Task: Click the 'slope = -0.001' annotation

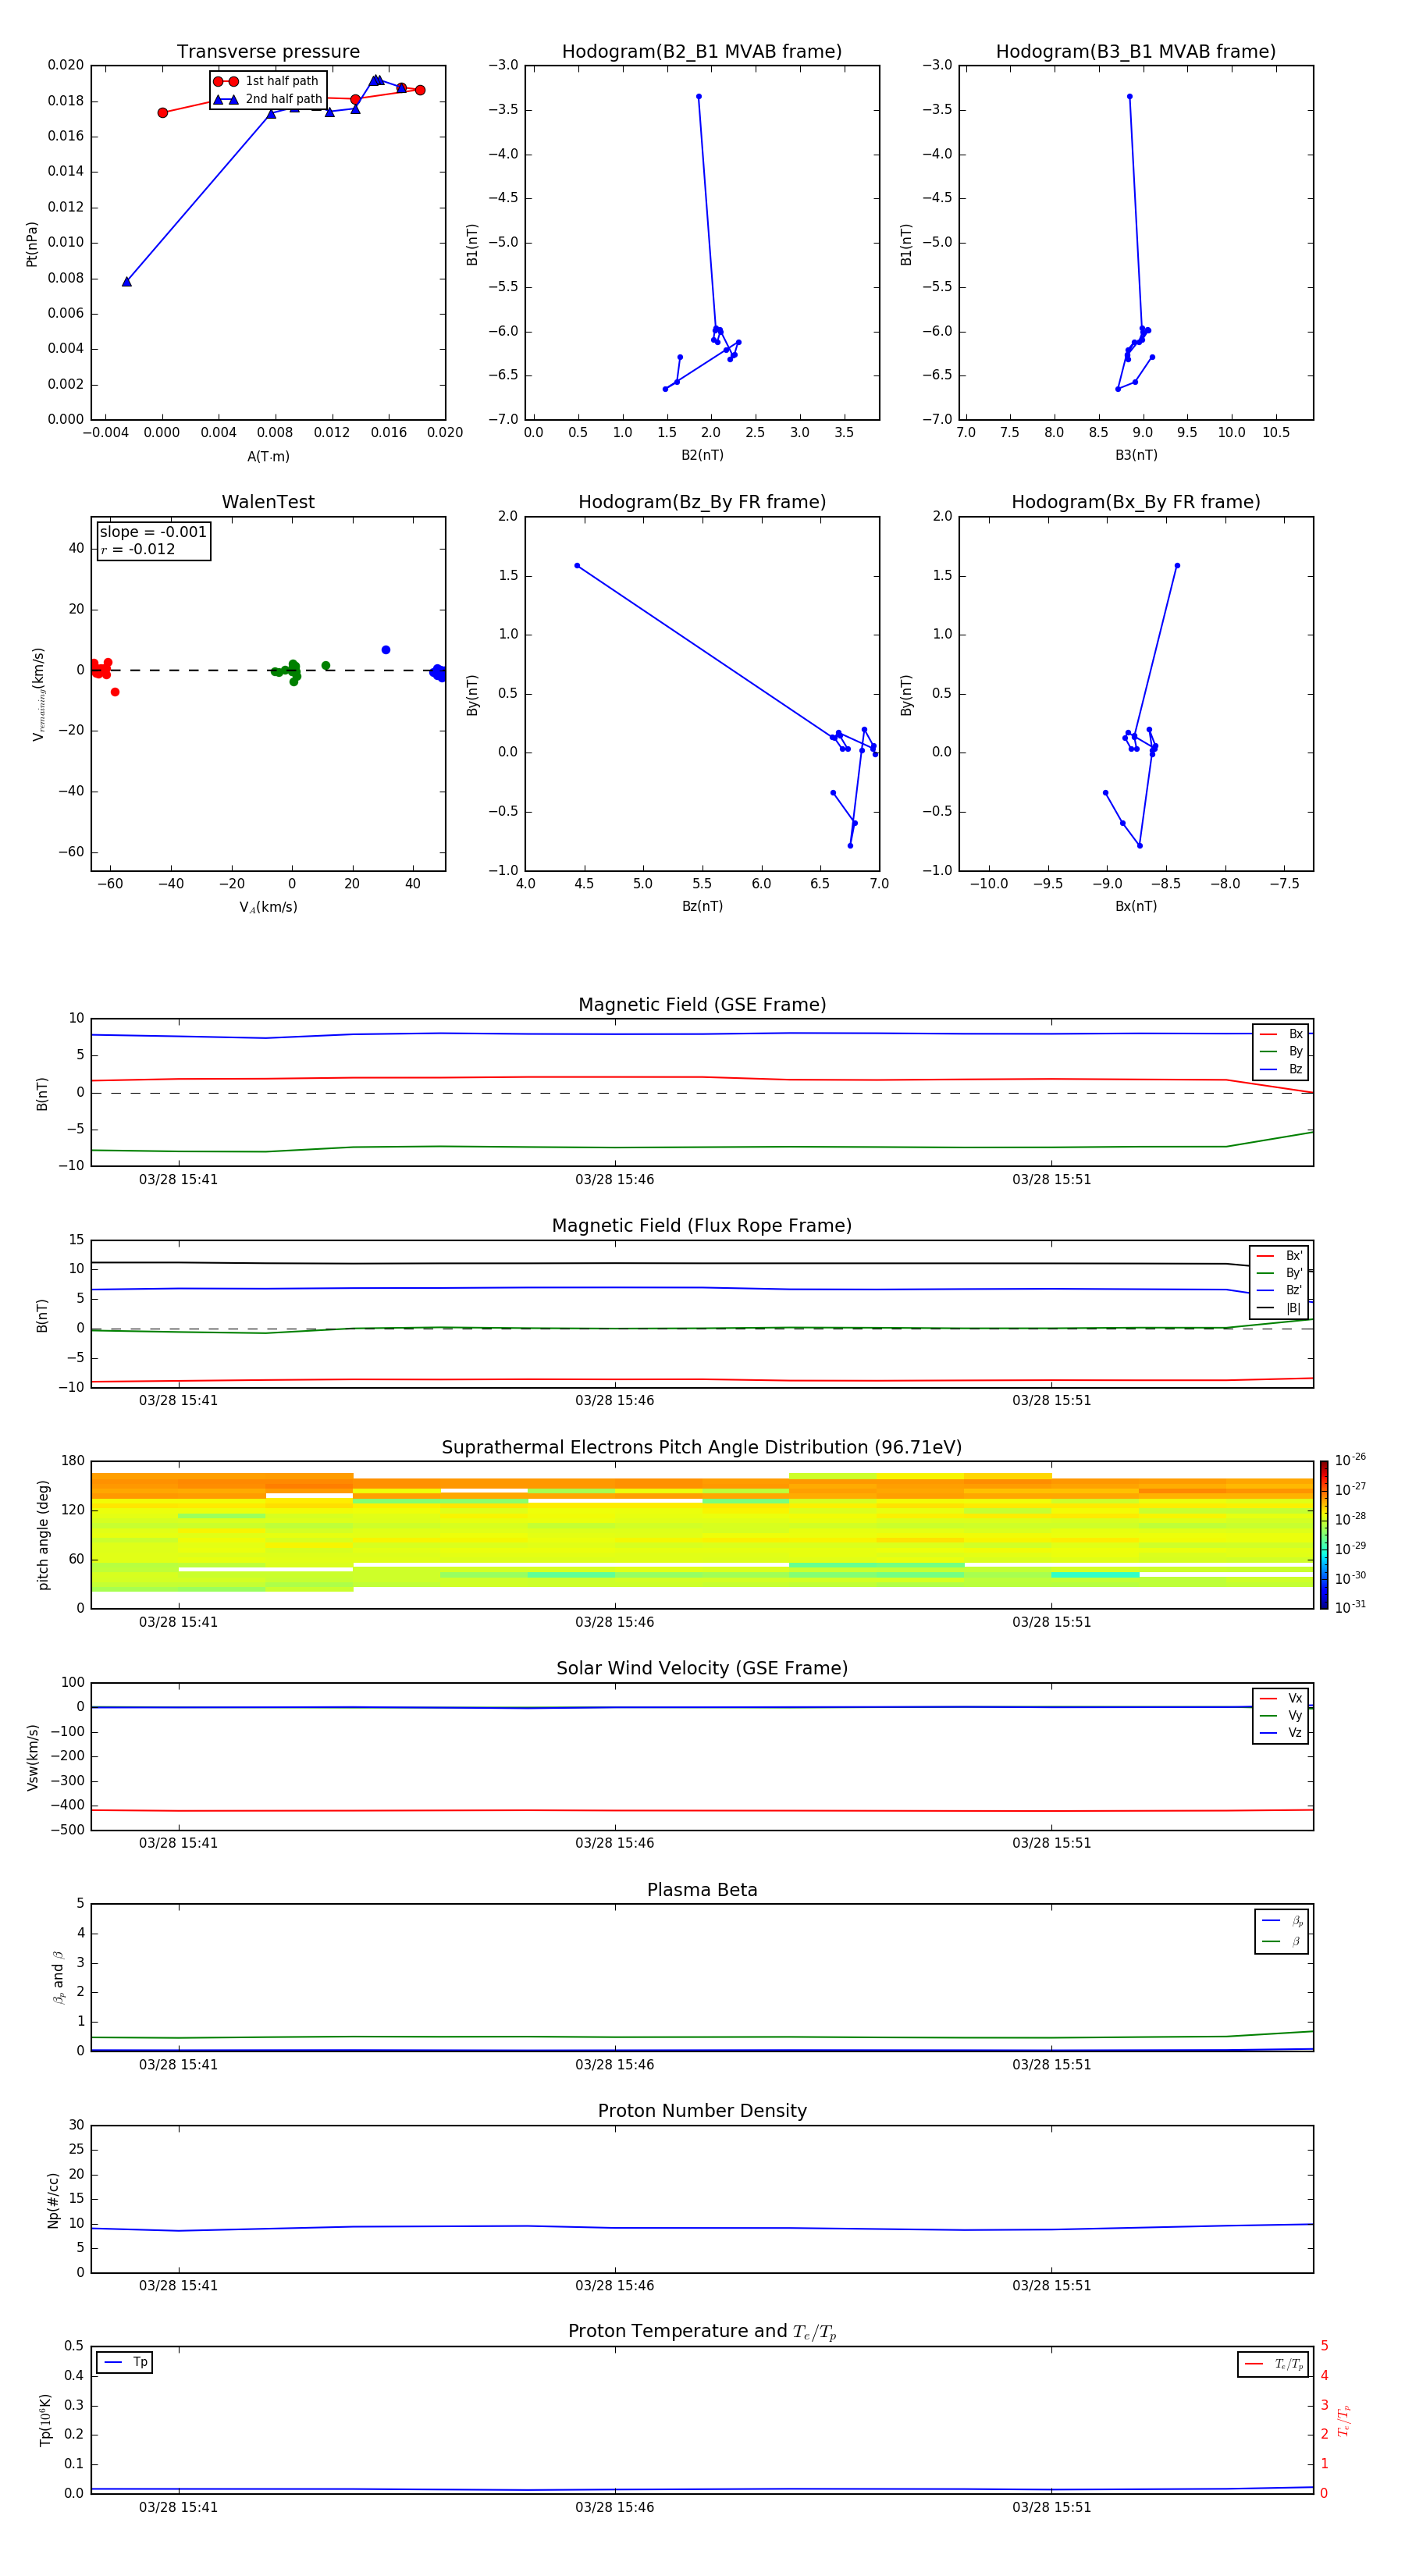Action: 153,532
